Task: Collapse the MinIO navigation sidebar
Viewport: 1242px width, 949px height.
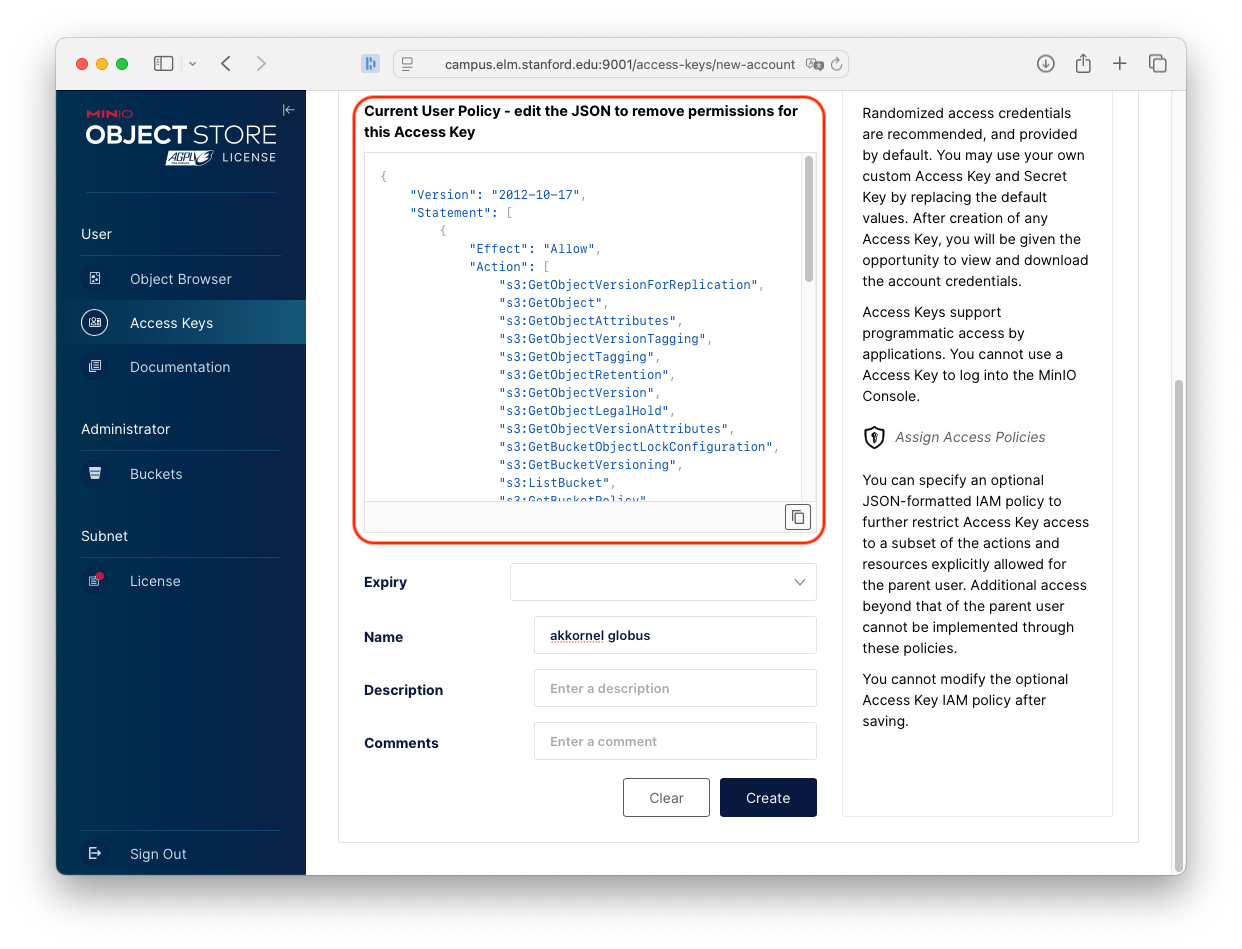Action: click(288, 109)
